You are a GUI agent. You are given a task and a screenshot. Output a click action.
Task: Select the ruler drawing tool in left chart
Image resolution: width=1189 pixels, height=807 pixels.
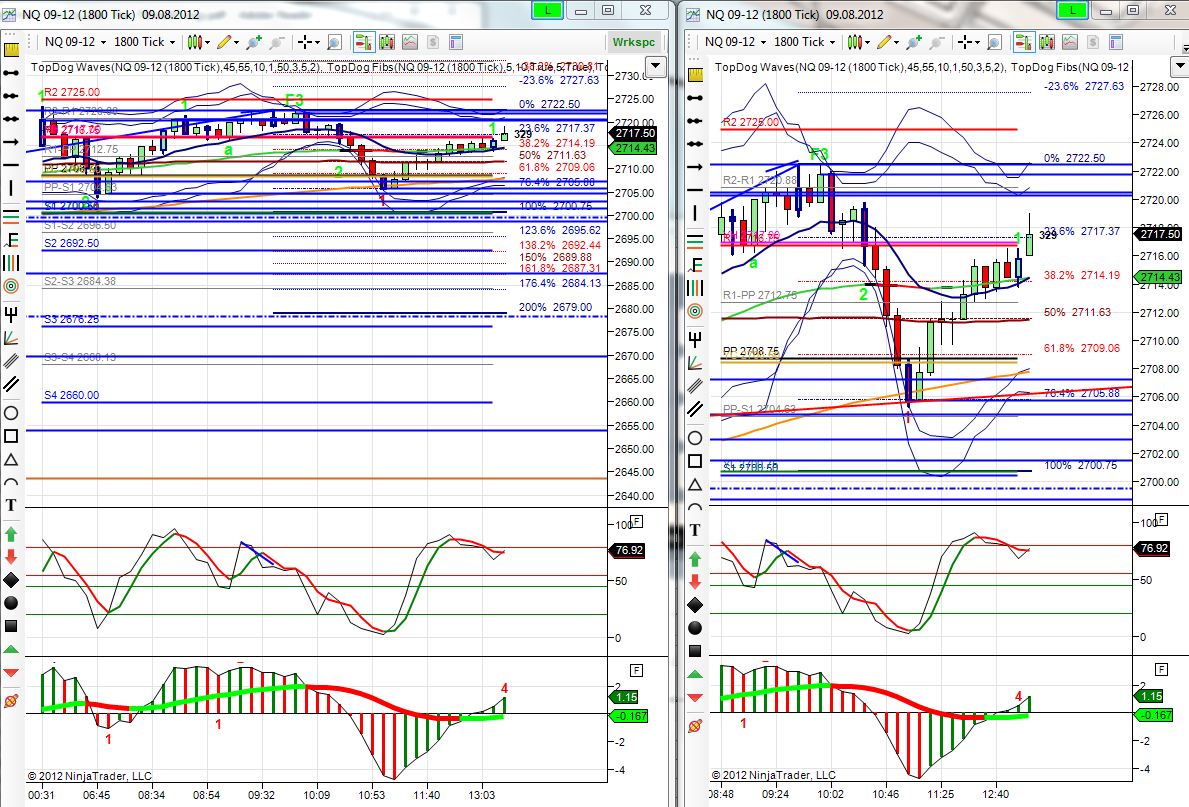[x=11, y=51]
